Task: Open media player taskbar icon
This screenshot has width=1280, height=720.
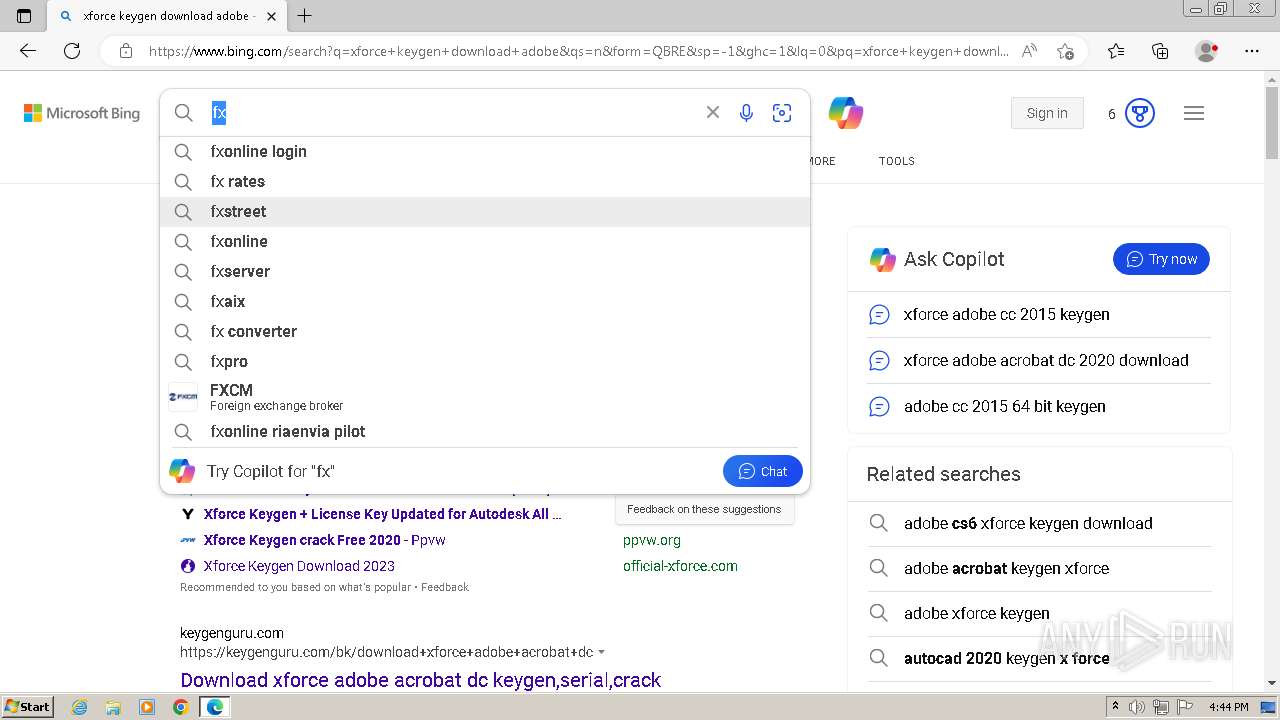Action: [147, 707]
